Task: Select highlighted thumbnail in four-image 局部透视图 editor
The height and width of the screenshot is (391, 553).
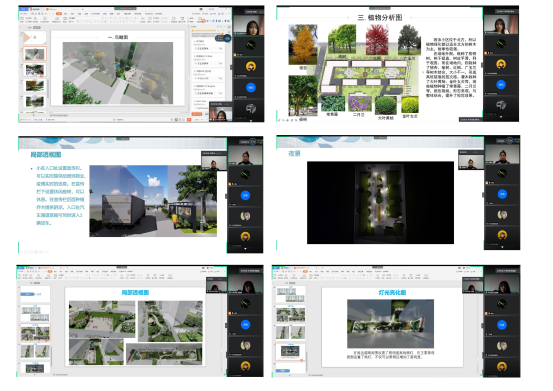Action: tap(35, 333)
